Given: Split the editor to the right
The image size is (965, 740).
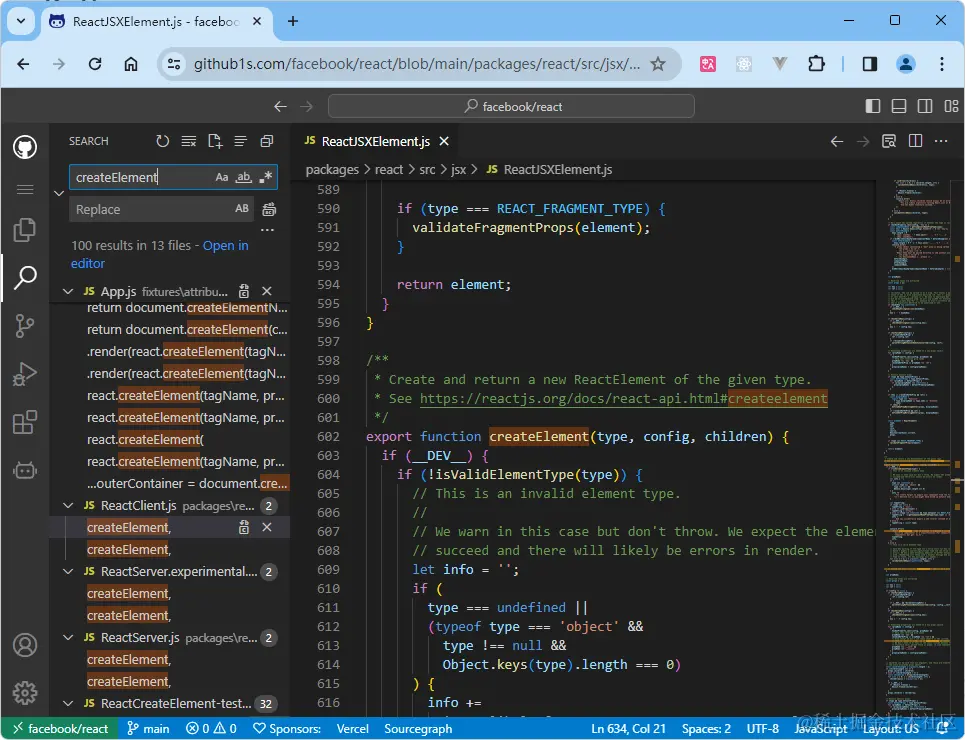Looking at the screenshot, I should (915, 142).
